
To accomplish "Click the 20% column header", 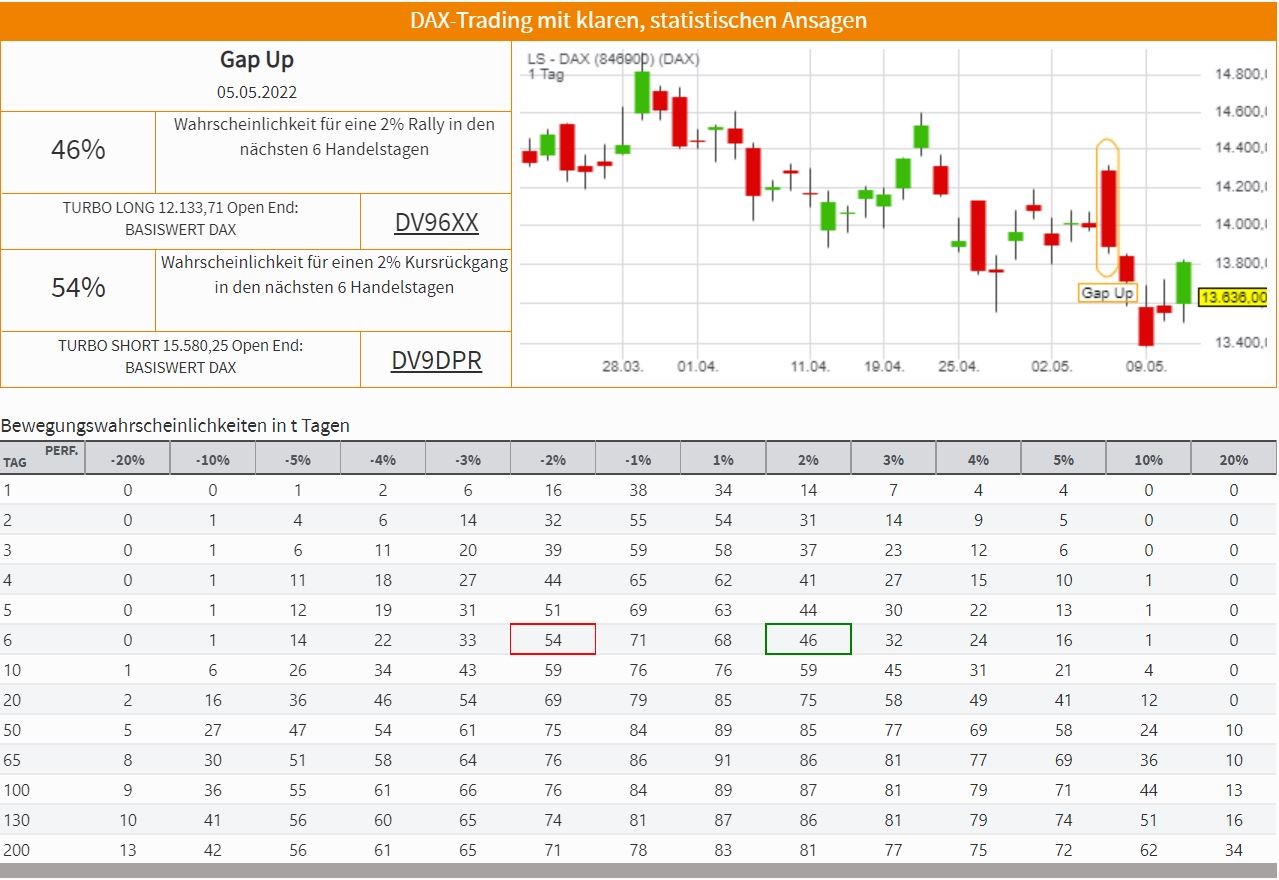I will pyautogui.click(x=1234, y=460).
